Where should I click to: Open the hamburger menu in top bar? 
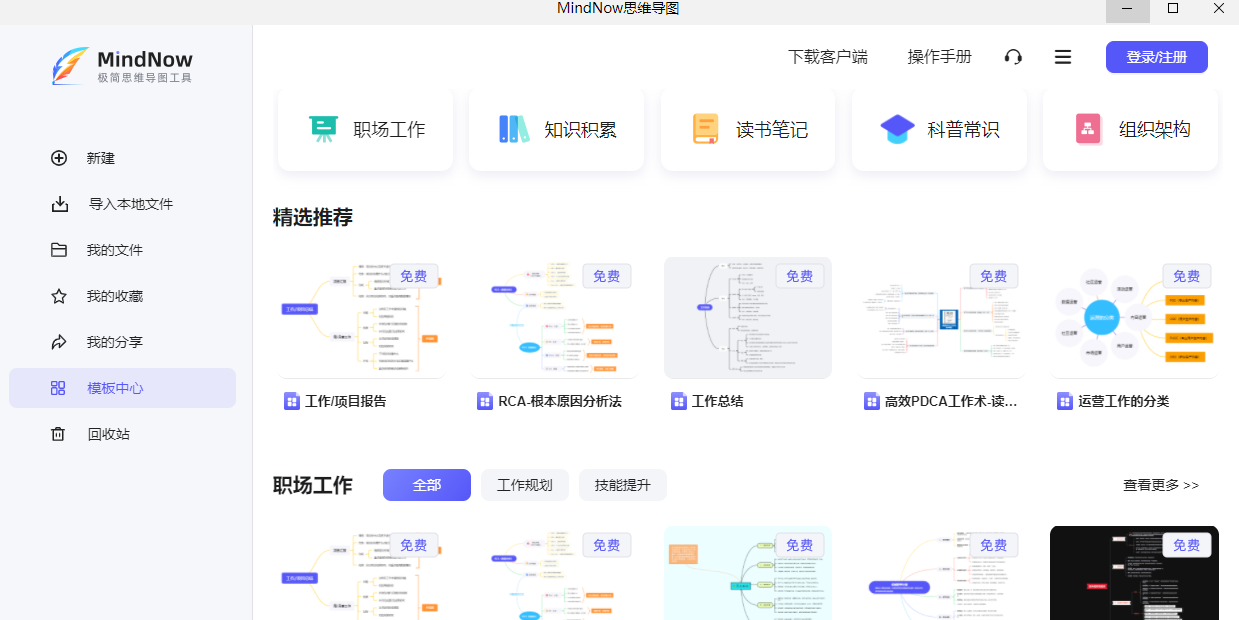point(1062,57)
